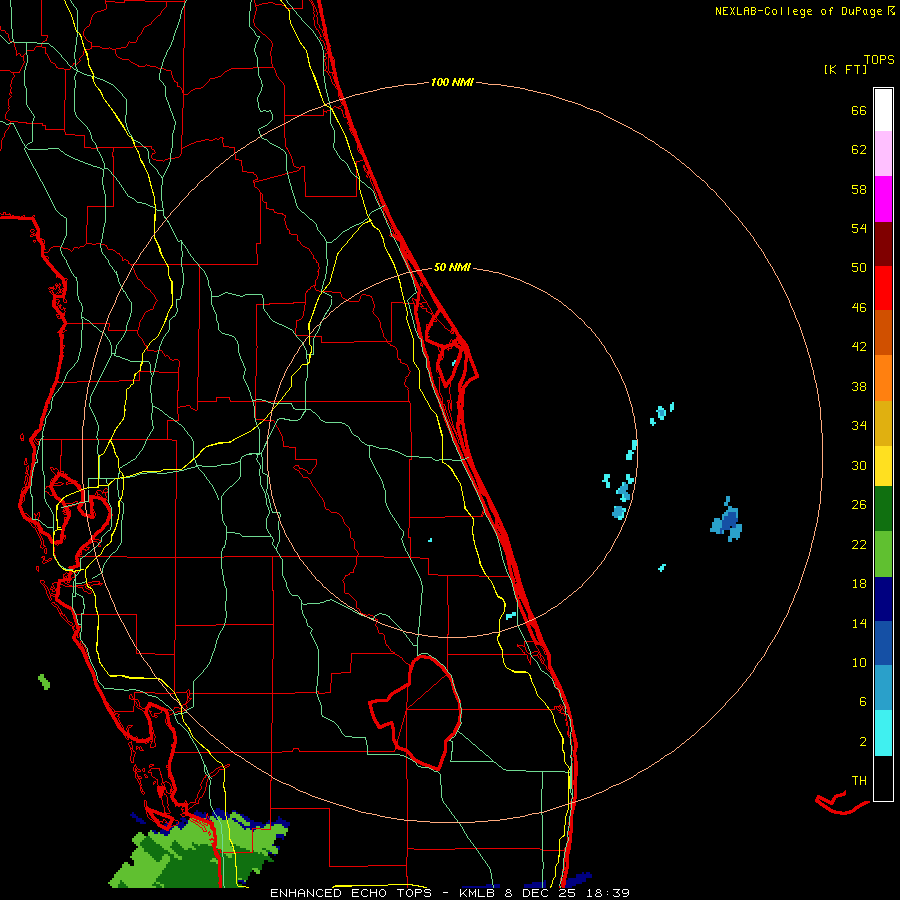
Task: Click the 62 legend value
Action: tap(859, 150)
